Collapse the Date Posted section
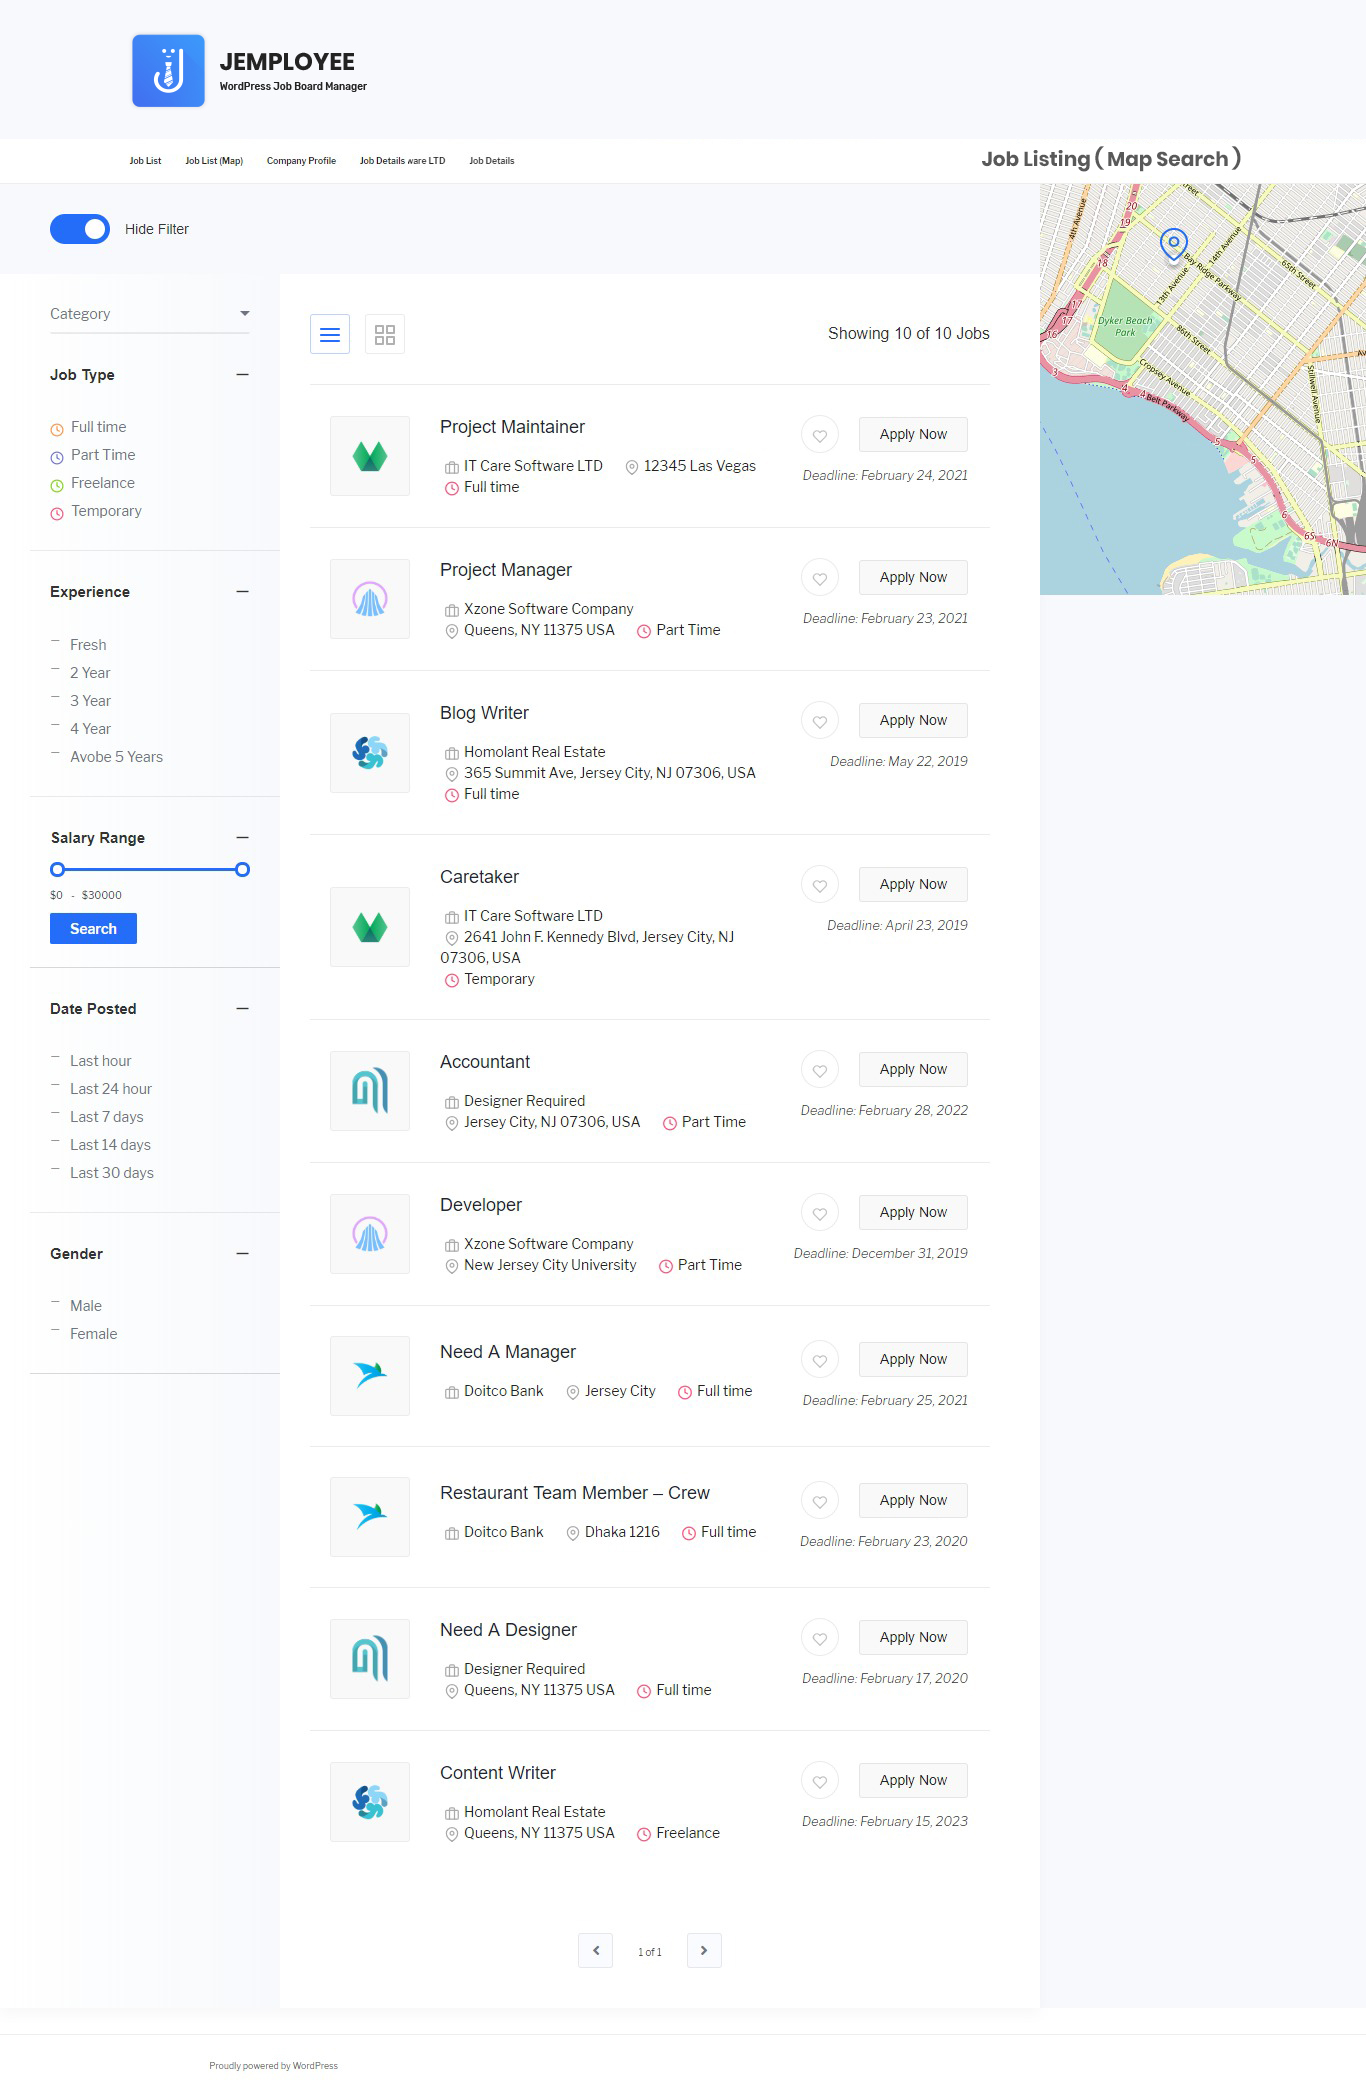Screen dimensions: 1366x2095 tap(242, 1009)
